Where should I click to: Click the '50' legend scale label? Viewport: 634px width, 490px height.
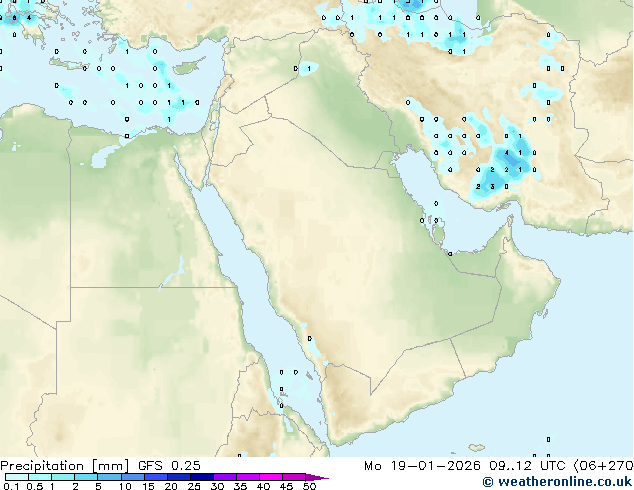[309, 486]
